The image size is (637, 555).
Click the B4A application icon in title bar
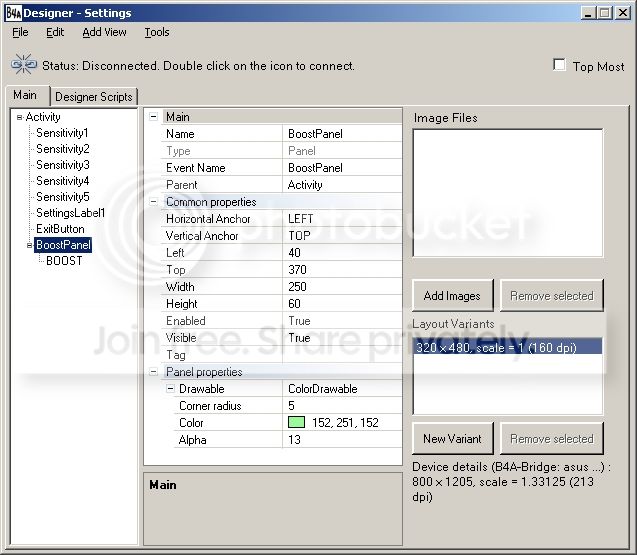13,13
